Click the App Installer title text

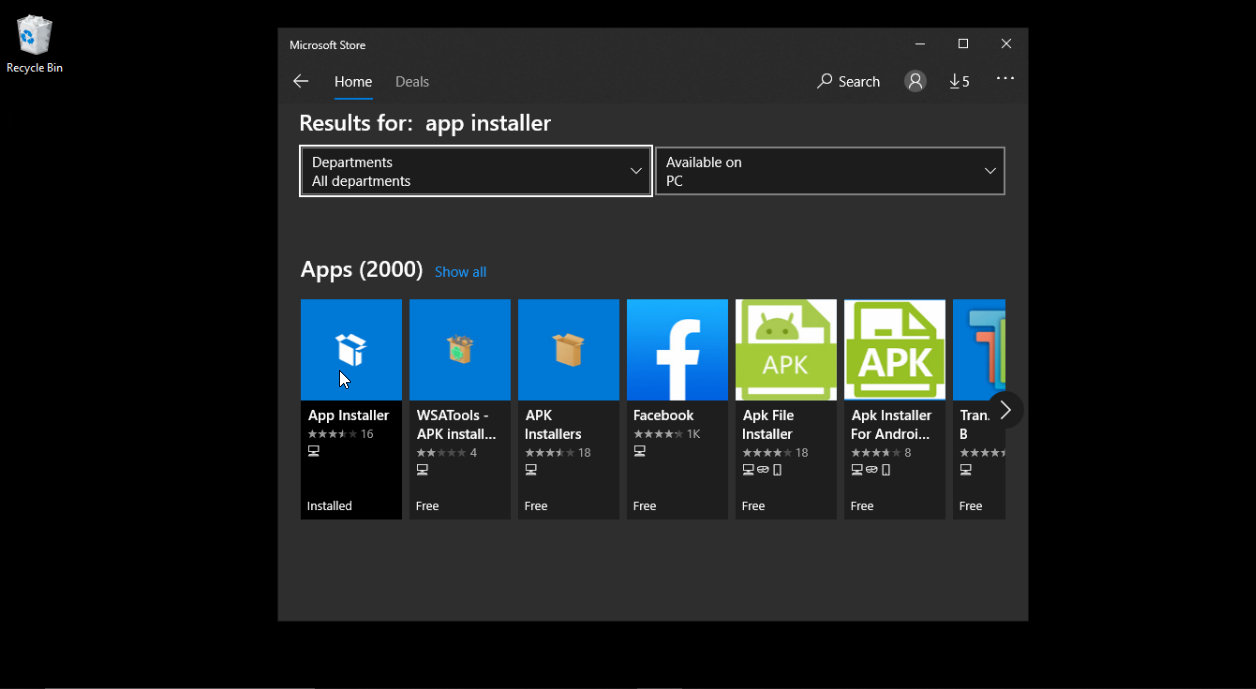pos(348,415)
